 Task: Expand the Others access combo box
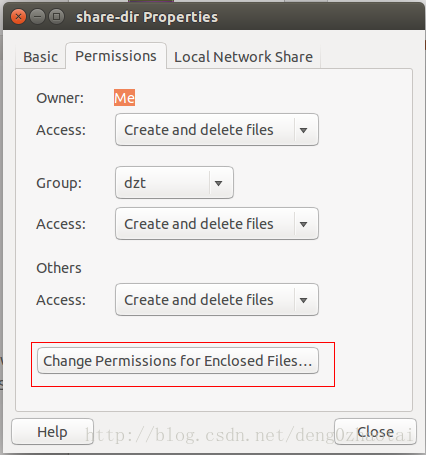(217, 300)
